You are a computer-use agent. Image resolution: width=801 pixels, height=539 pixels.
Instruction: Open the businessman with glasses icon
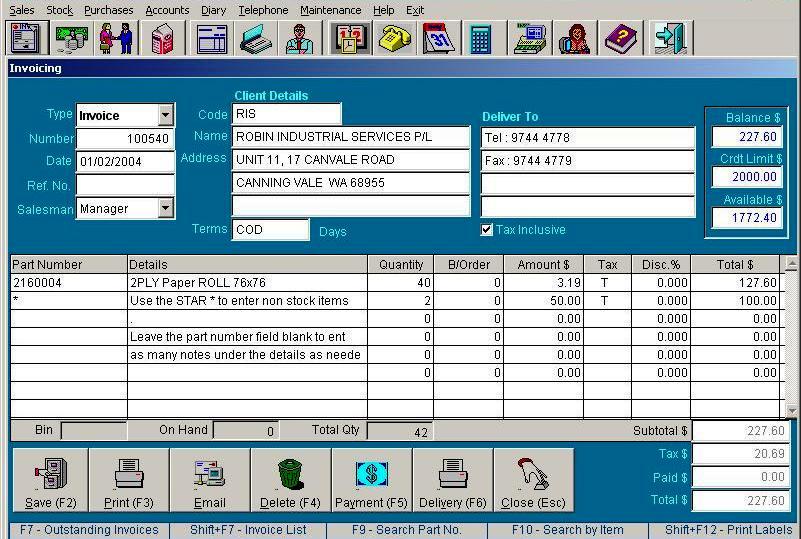click(300, 38)
